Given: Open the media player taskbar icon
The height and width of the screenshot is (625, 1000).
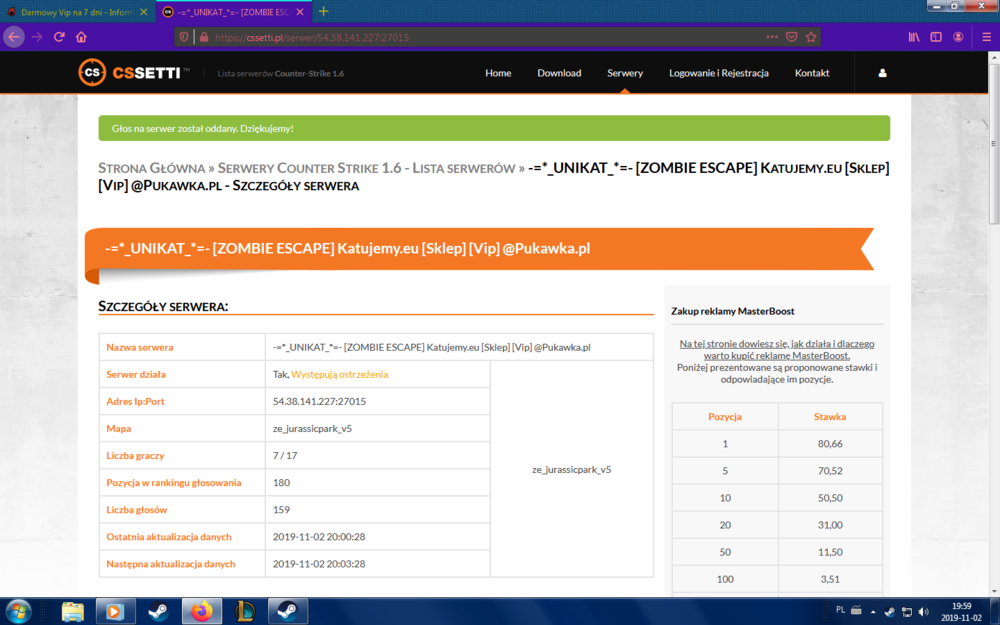Looking at the screenshot, I should [x=115, y=612].
